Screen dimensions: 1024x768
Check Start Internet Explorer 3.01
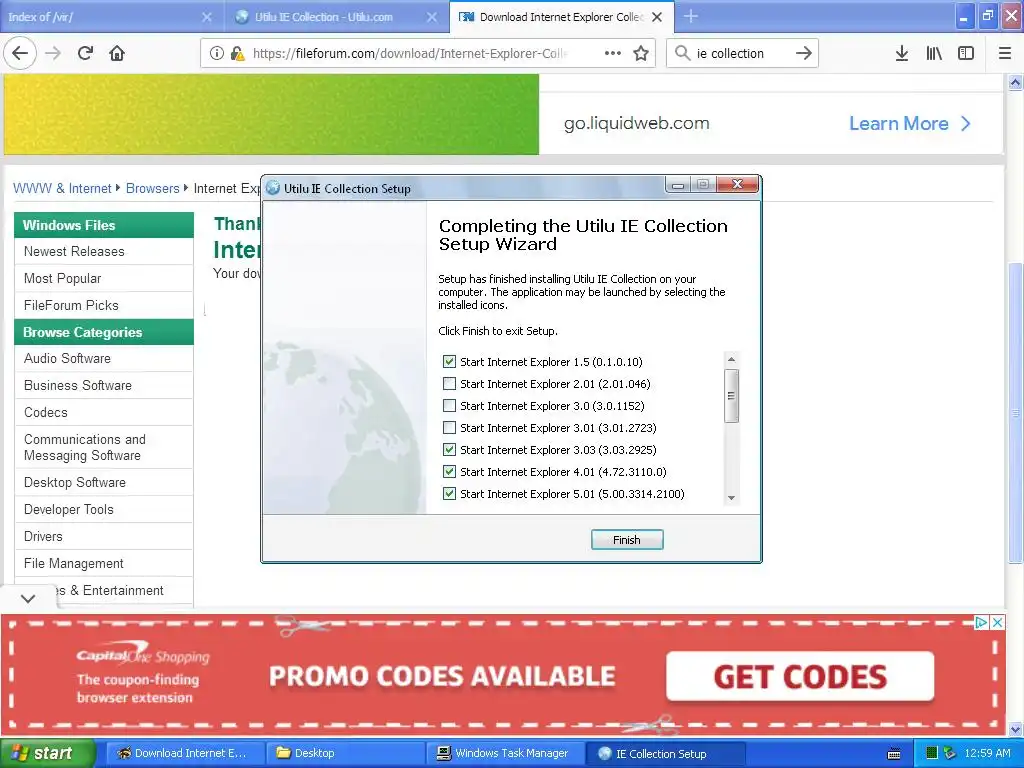pos(449,428)
